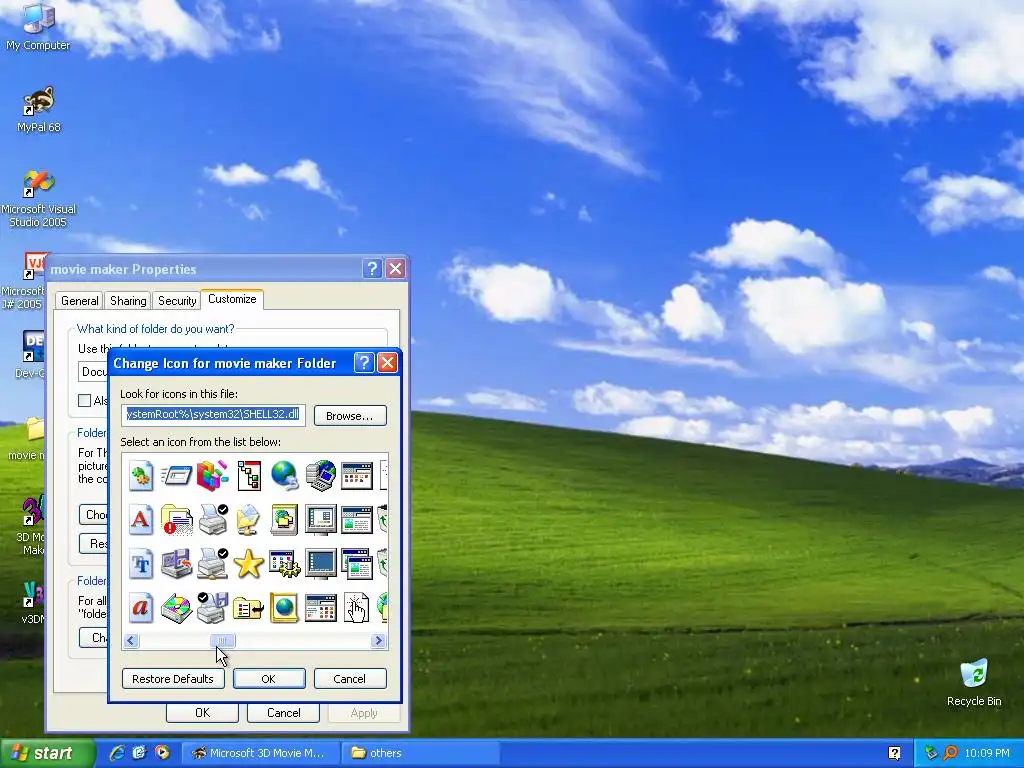Click Restore Defaults in Change Icon dialog
1024x768 pixels.
click(173, 679)
